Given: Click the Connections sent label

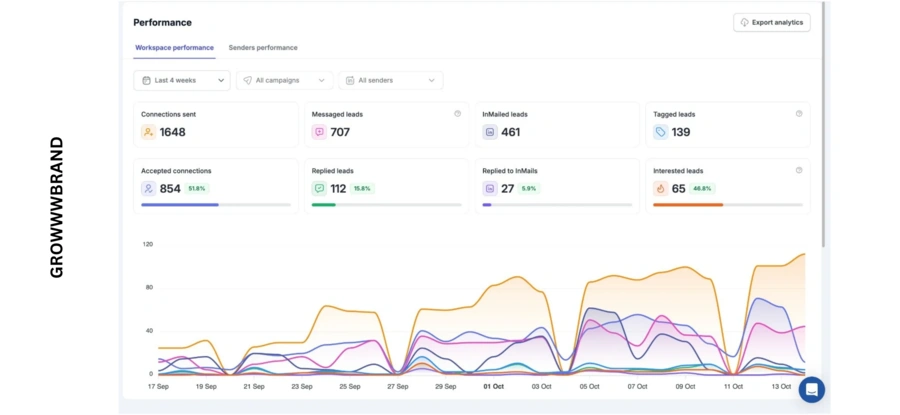Looking at the screenshot, I should point(168,114).
